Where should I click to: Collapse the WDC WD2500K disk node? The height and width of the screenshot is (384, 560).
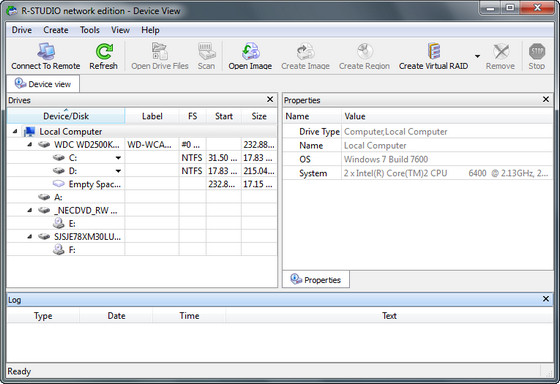coord(30,145)
